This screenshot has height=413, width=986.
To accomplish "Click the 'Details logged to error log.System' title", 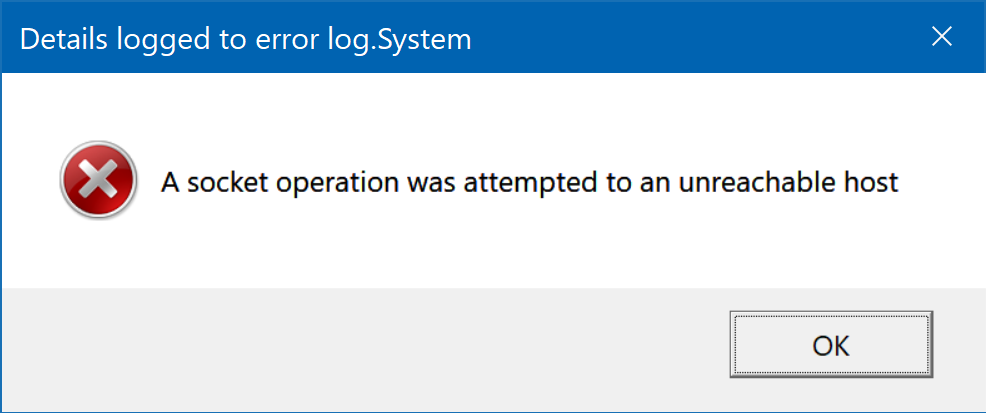I will (x=245, y=39).
